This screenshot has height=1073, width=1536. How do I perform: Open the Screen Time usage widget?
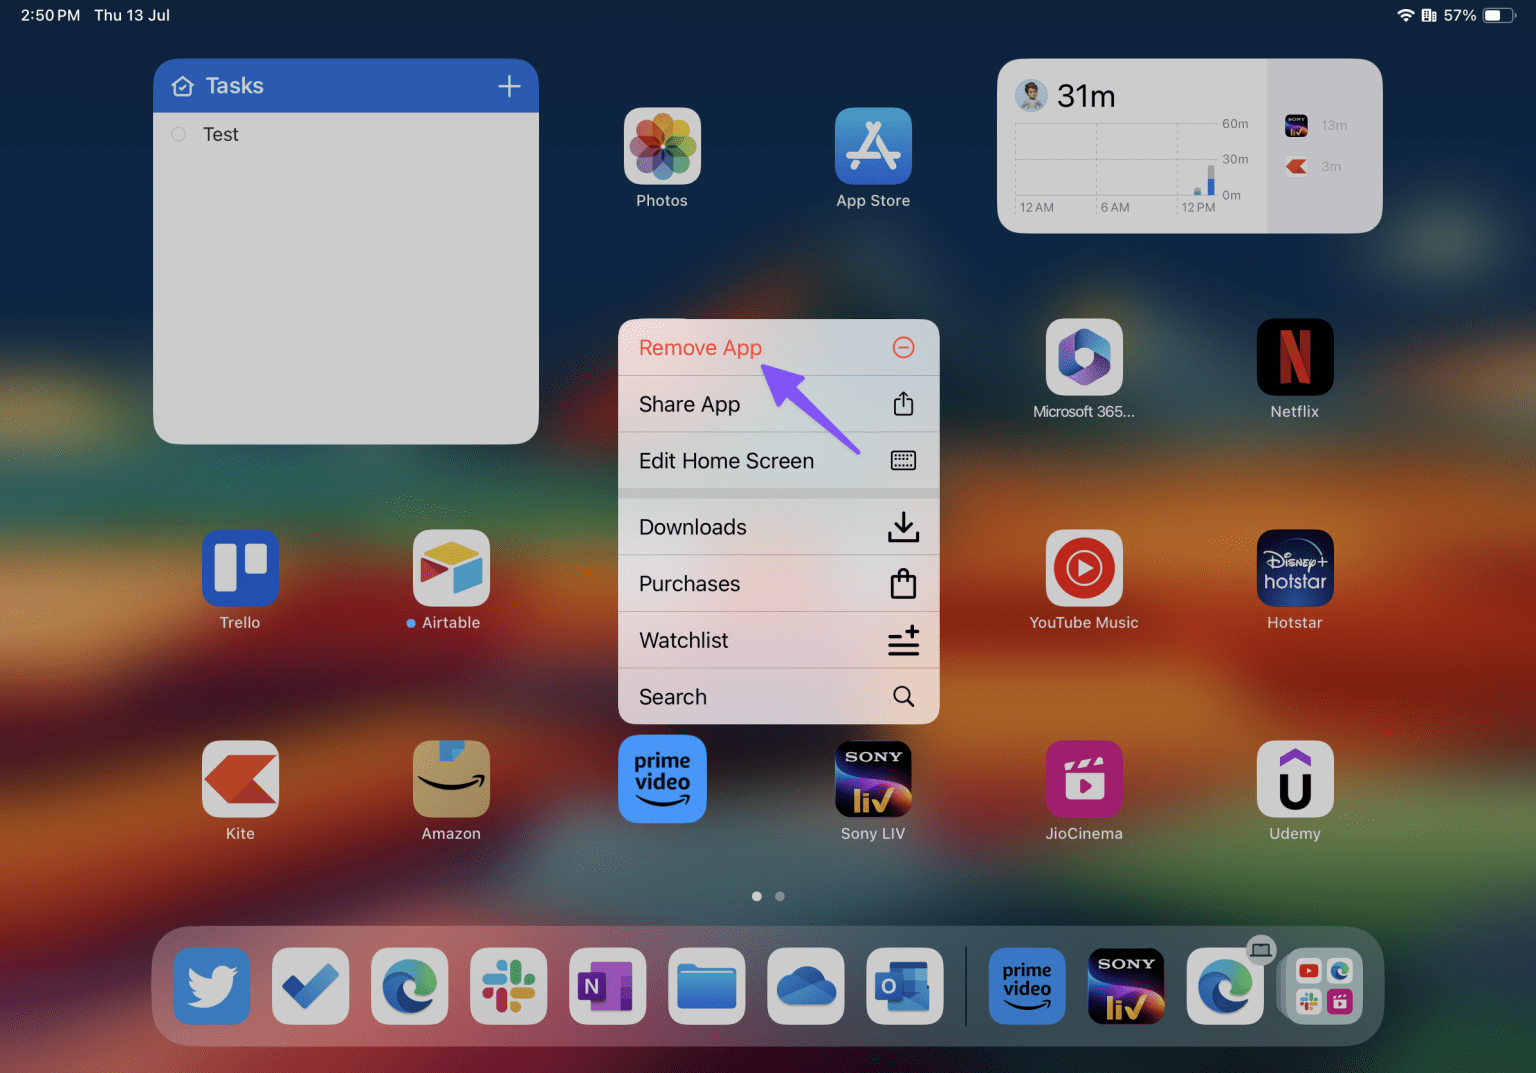coord(1132,147)
